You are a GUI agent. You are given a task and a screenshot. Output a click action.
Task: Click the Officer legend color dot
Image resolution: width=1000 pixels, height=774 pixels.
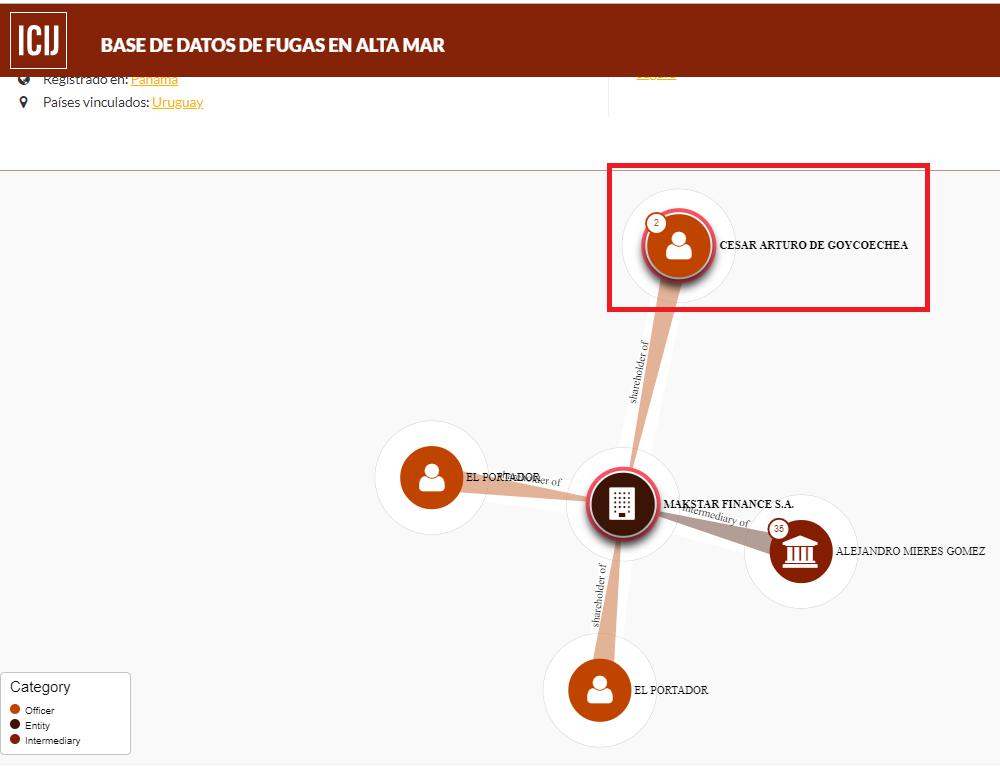15,709
